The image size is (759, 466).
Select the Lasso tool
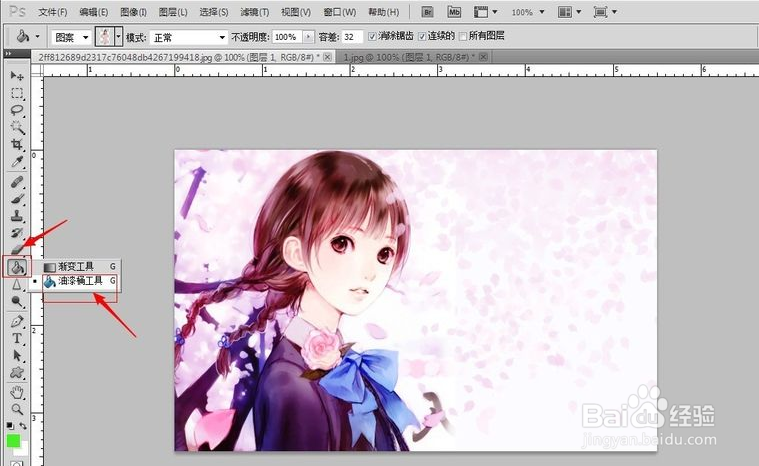17,110
